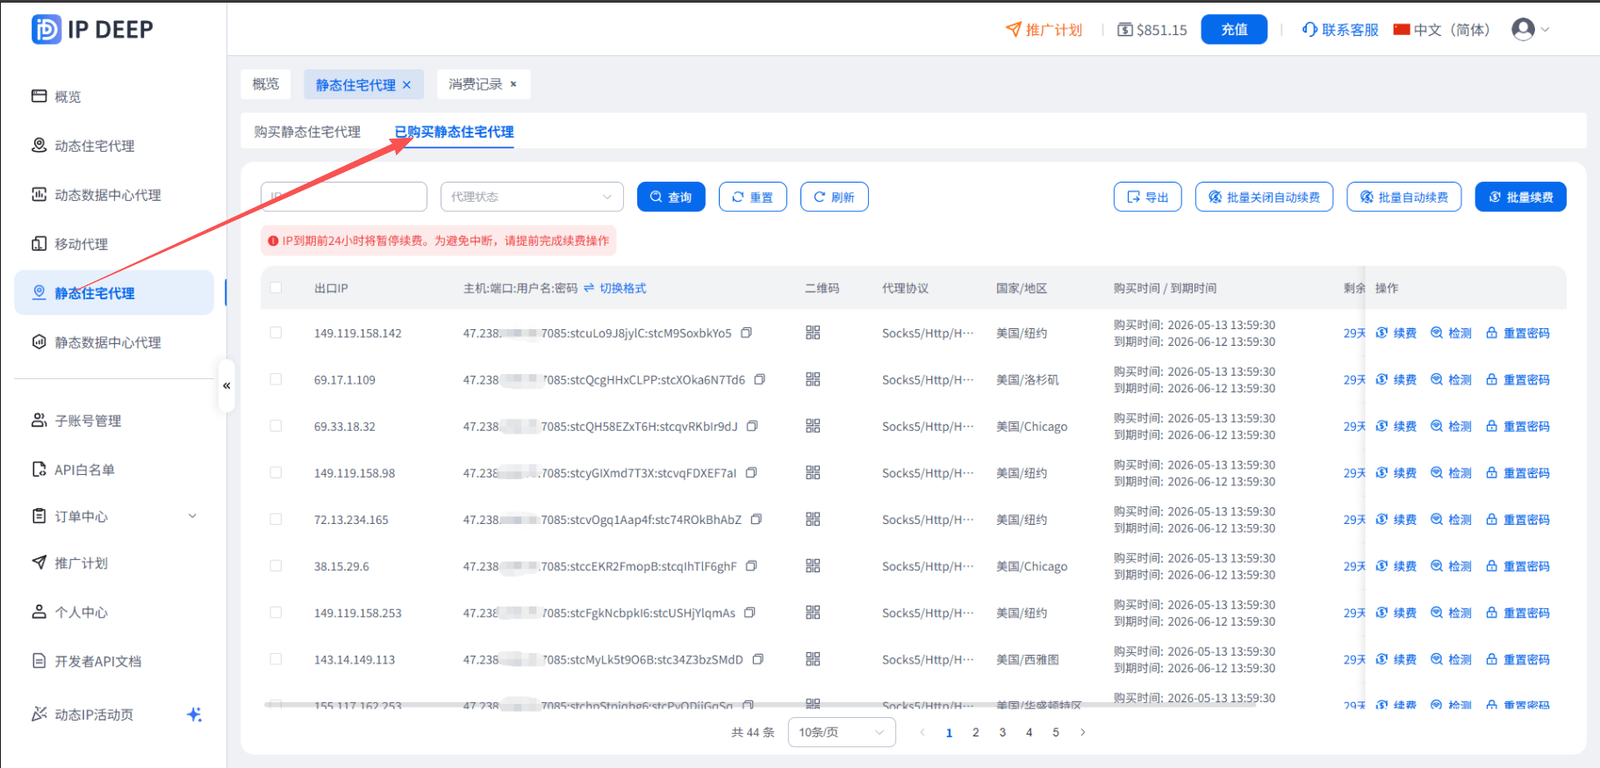Screen dimensions: 1600x768
Task: Switch to 购买静态住宅代理 tab
Action: click(307, 132)
